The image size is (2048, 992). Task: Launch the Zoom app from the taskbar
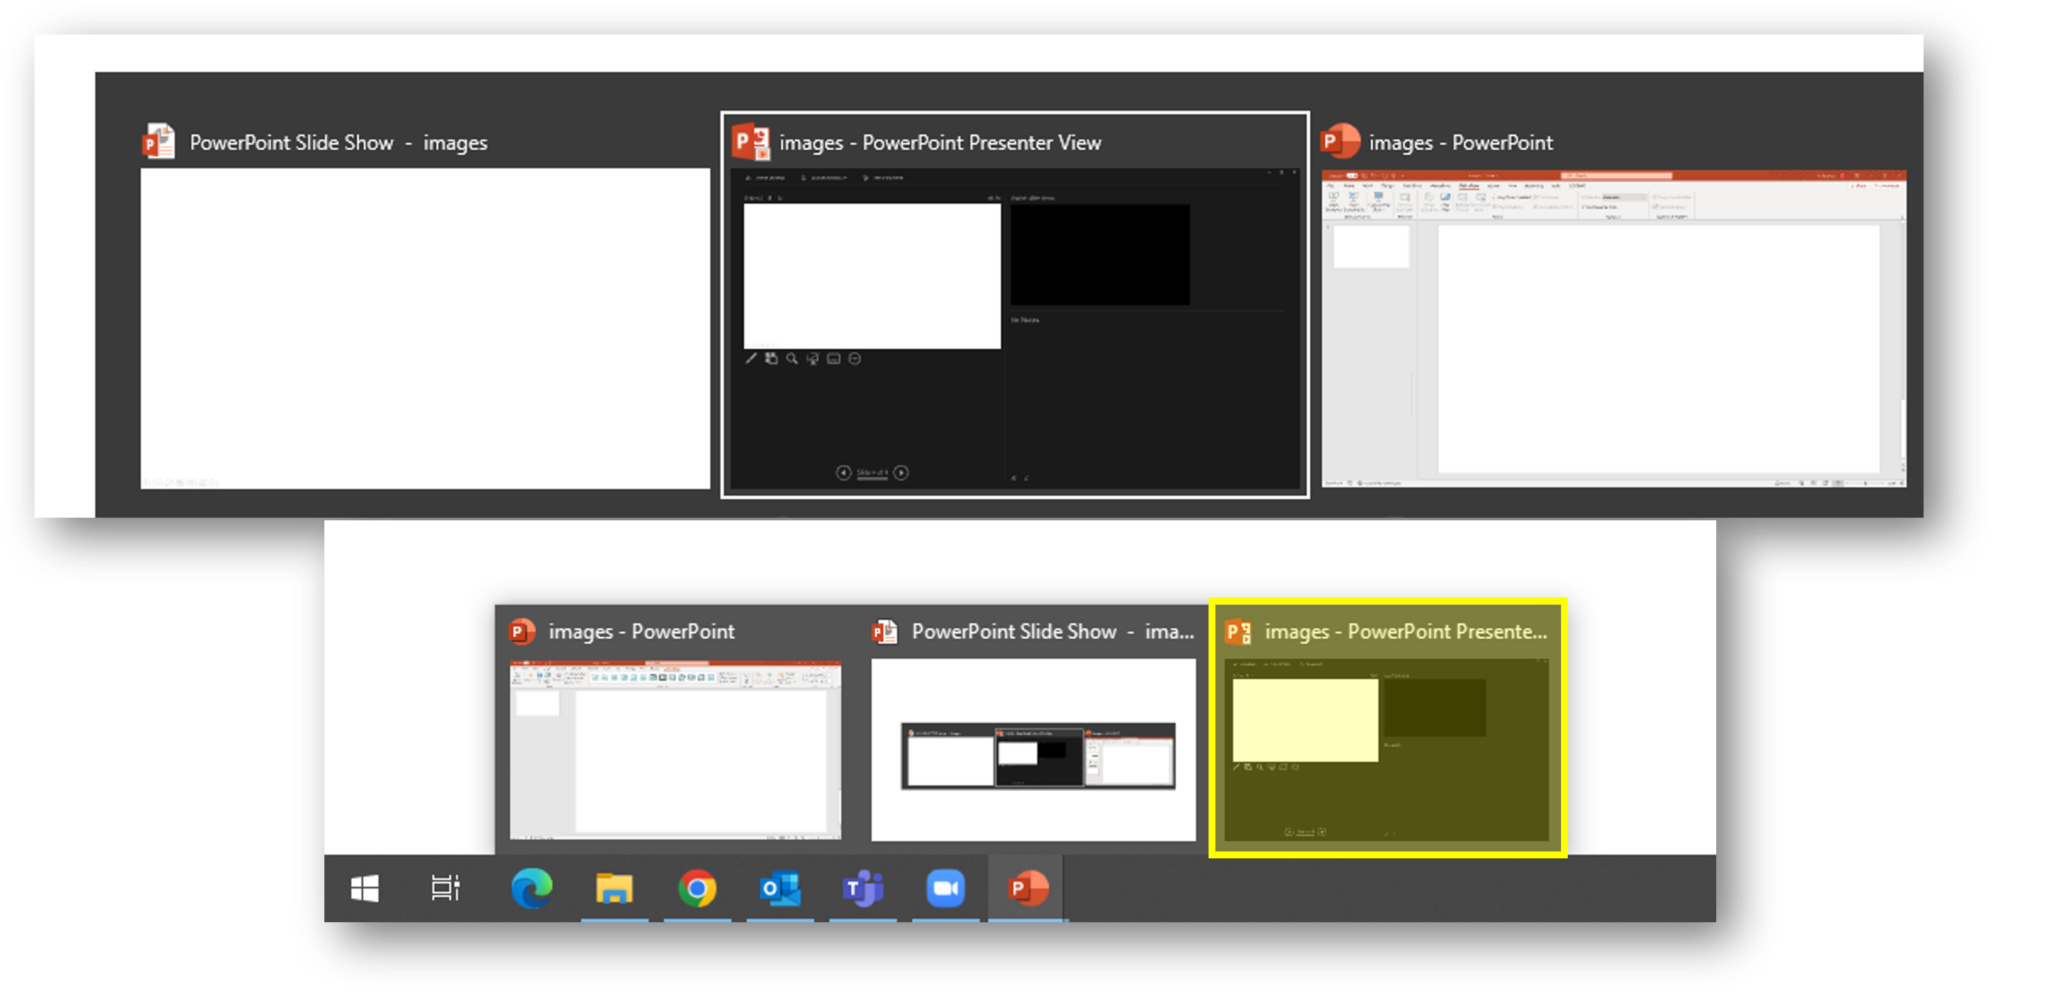[944, 889]
